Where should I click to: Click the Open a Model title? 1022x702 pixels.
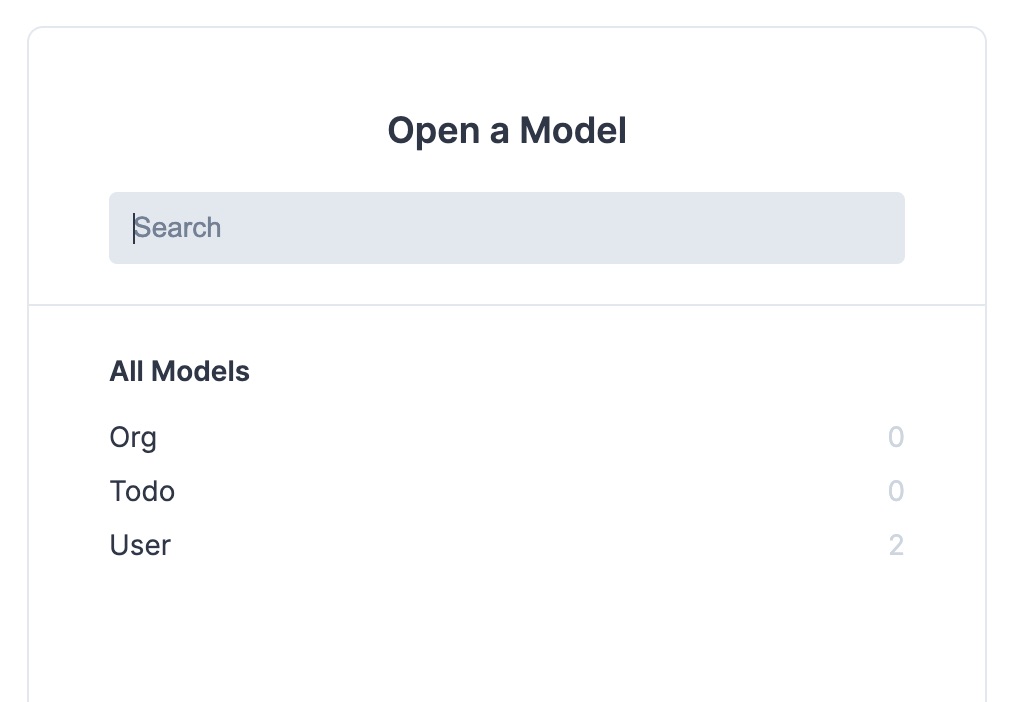tap(507, 131)
